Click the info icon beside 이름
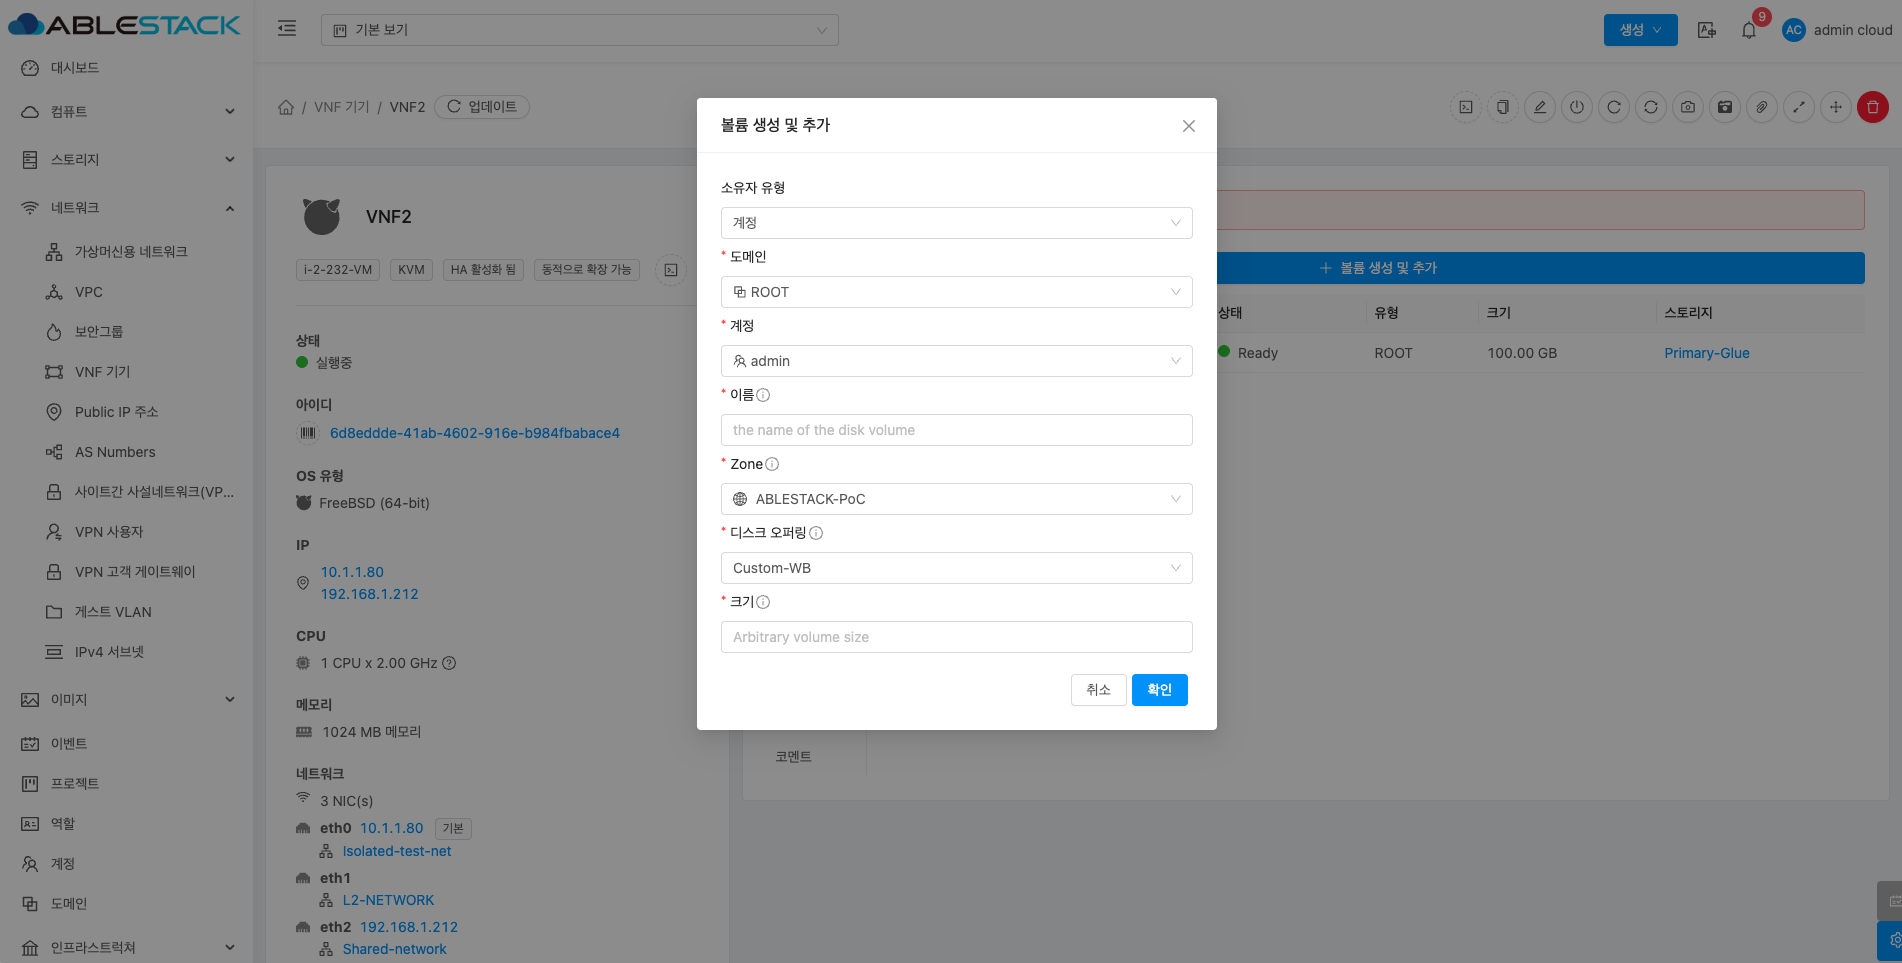 [x=763, y=395]
